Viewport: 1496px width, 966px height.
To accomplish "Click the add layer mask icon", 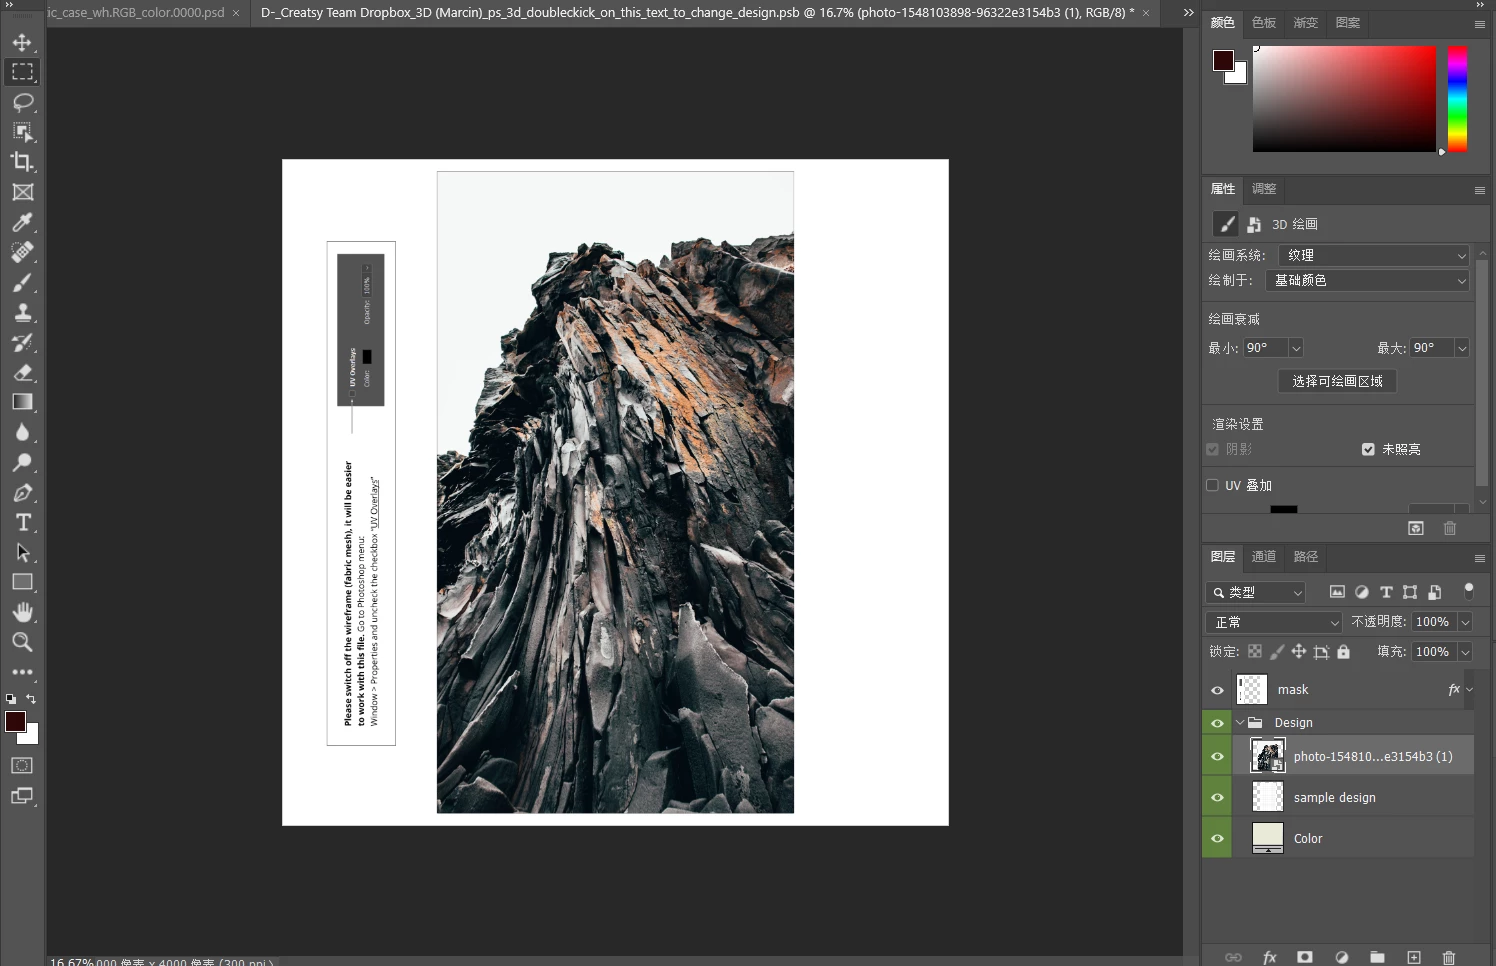I will pyautogui.click(x=1305, y=957).
